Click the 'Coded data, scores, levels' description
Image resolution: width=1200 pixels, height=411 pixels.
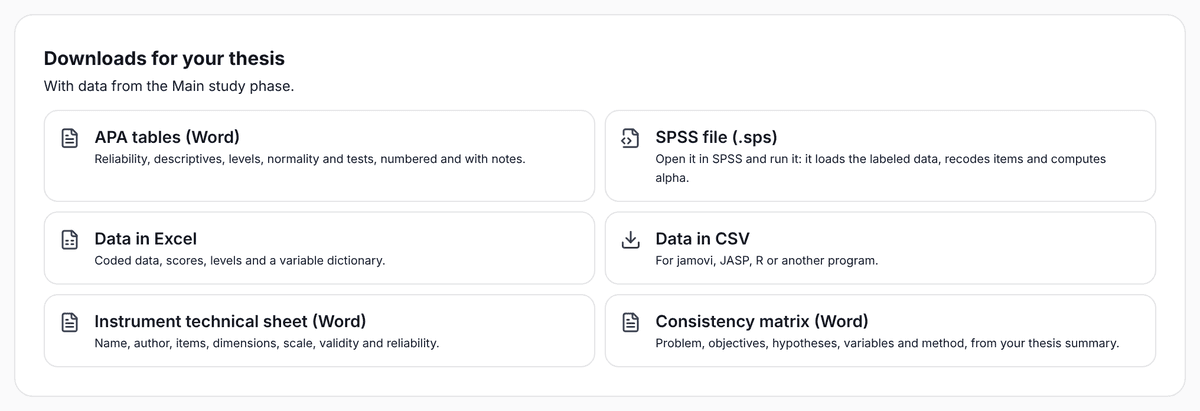point(240,261)
